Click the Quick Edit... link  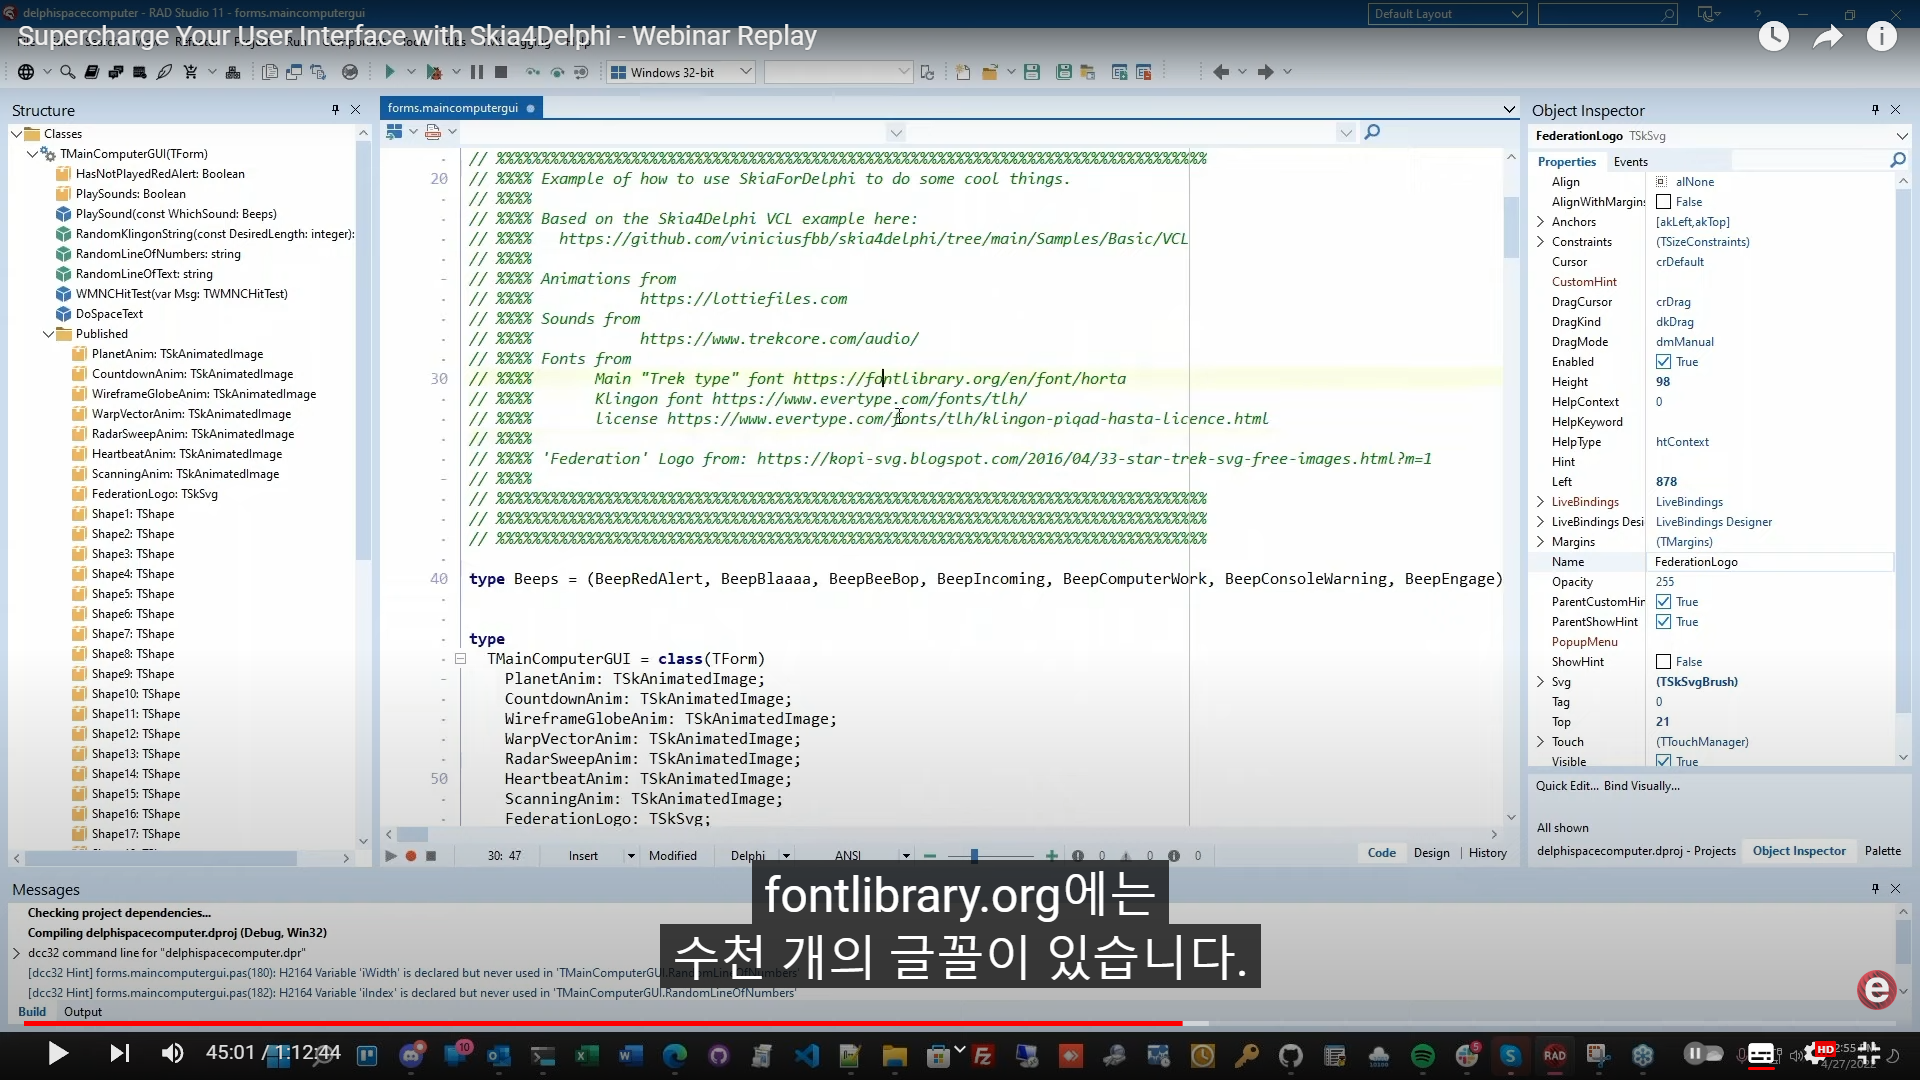click(1567, 786)
